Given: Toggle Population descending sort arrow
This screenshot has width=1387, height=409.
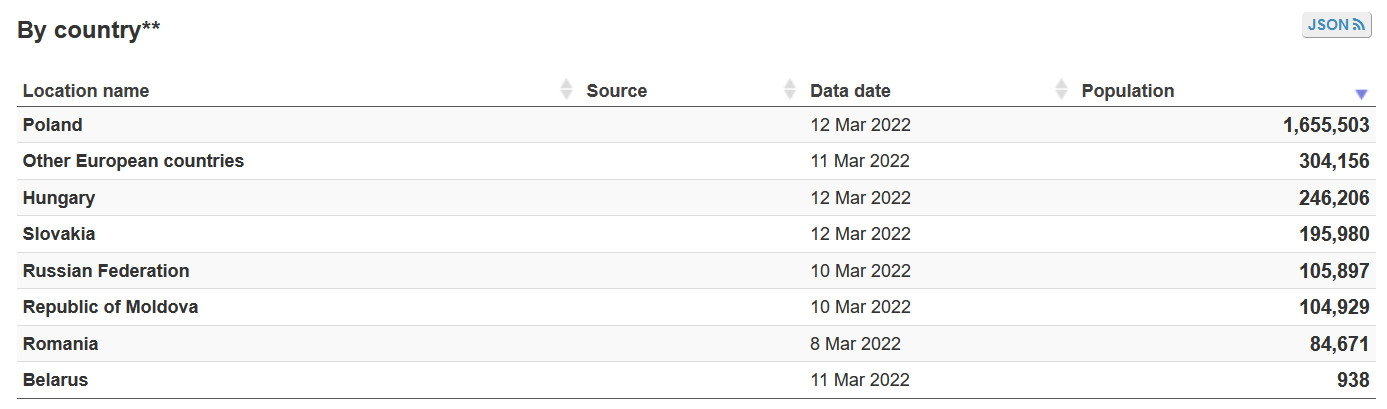Looking at the screenshot, I should pos(1361,93).
